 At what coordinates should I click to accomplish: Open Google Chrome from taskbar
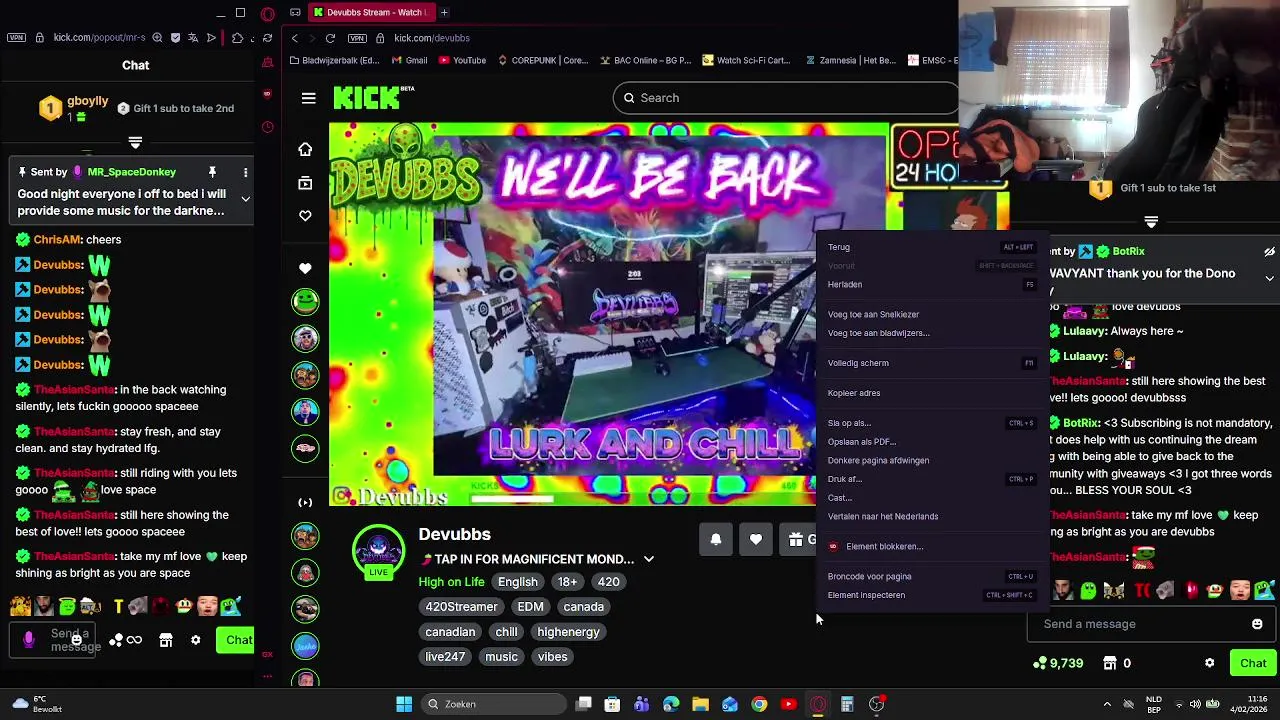759,704
